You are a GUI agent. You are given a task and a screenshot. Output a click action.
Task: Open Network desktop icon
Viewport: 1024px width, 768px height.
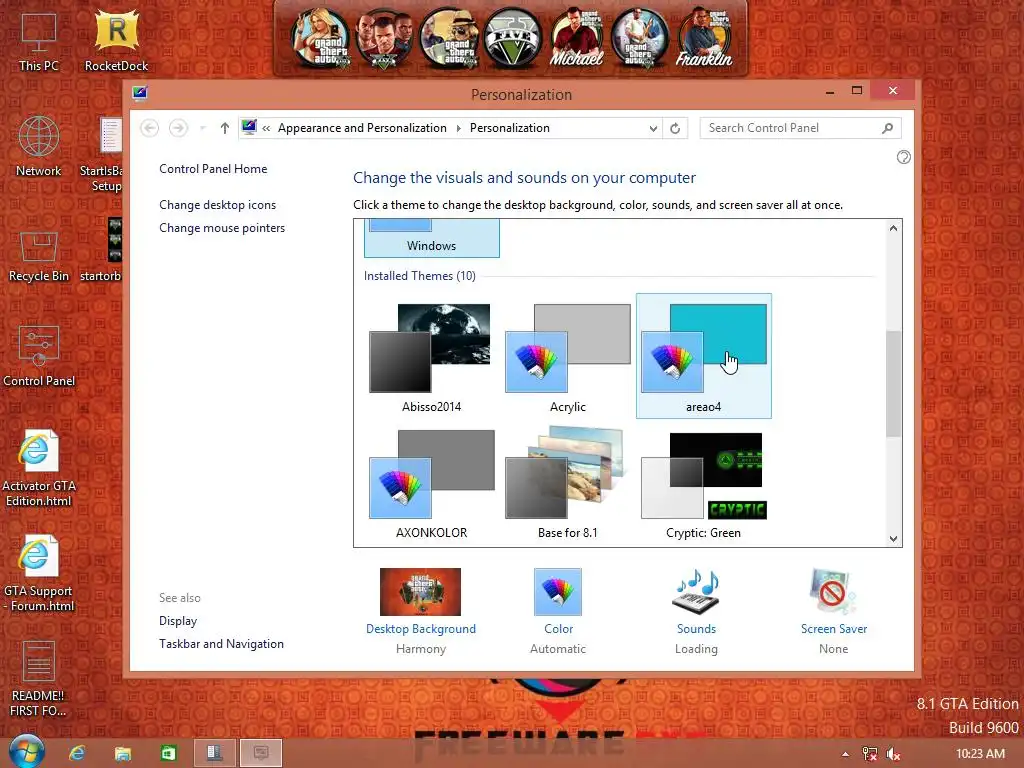(x=39, y=146)
